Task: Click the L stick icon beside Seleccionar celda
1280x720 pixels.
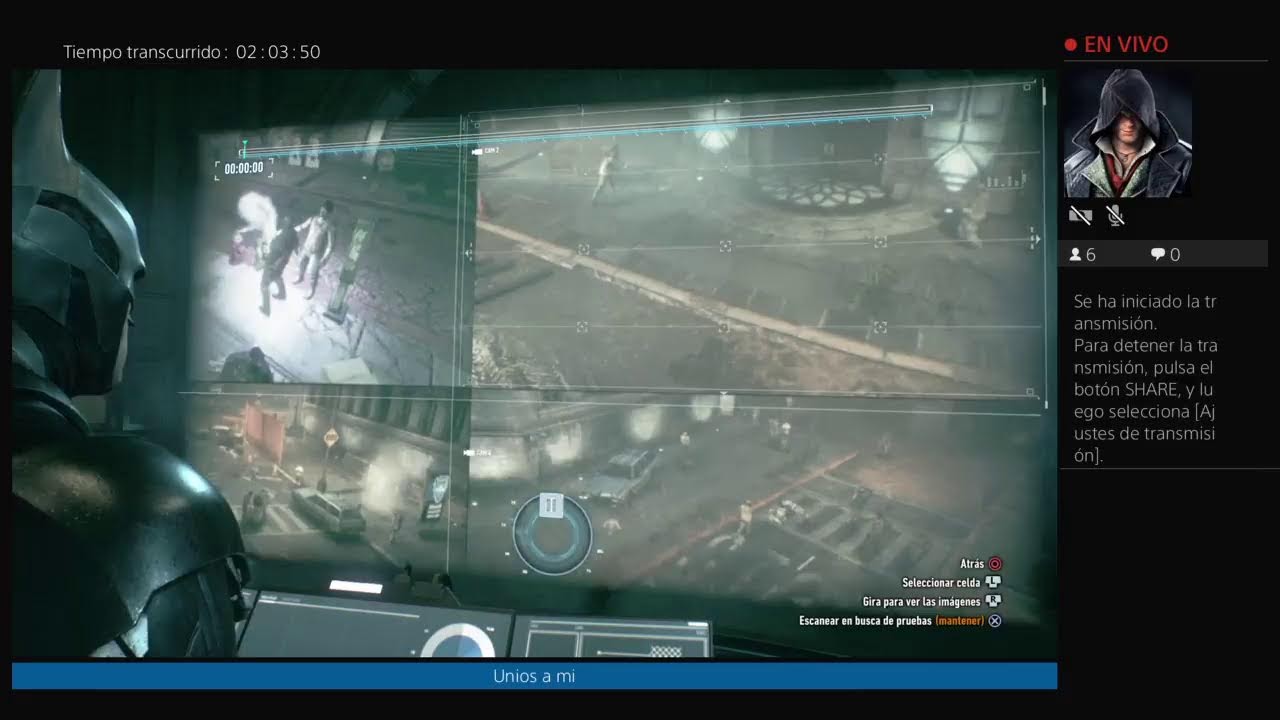Action: (x=993, y=583)
